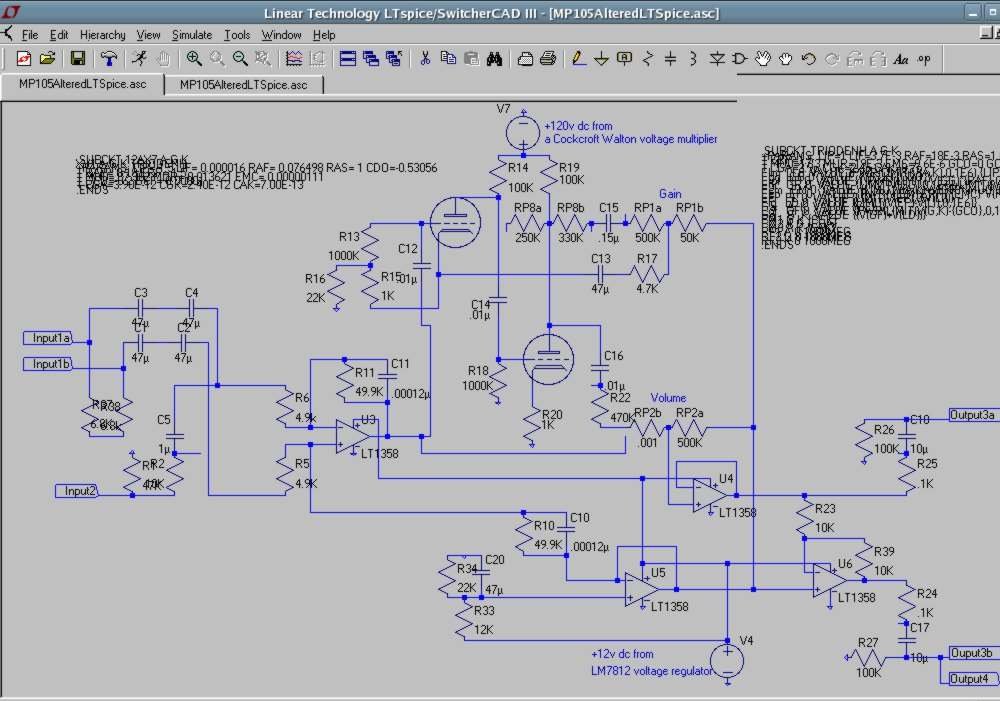The width and height of the screenshot is (1000, 701).
Task: Select the Capacitor placement tool
Action: (670, 59)
